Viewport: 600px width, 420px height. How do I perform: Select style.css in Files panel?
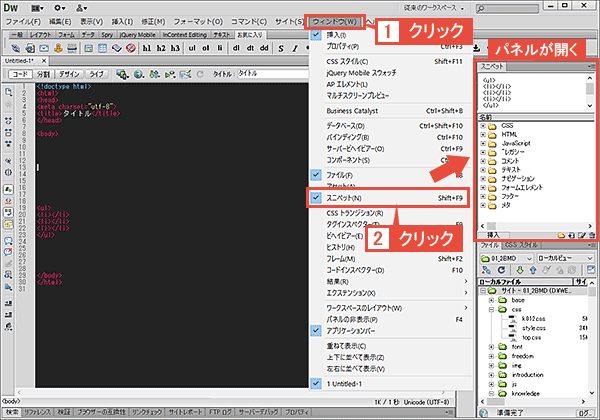pos(534,328)
